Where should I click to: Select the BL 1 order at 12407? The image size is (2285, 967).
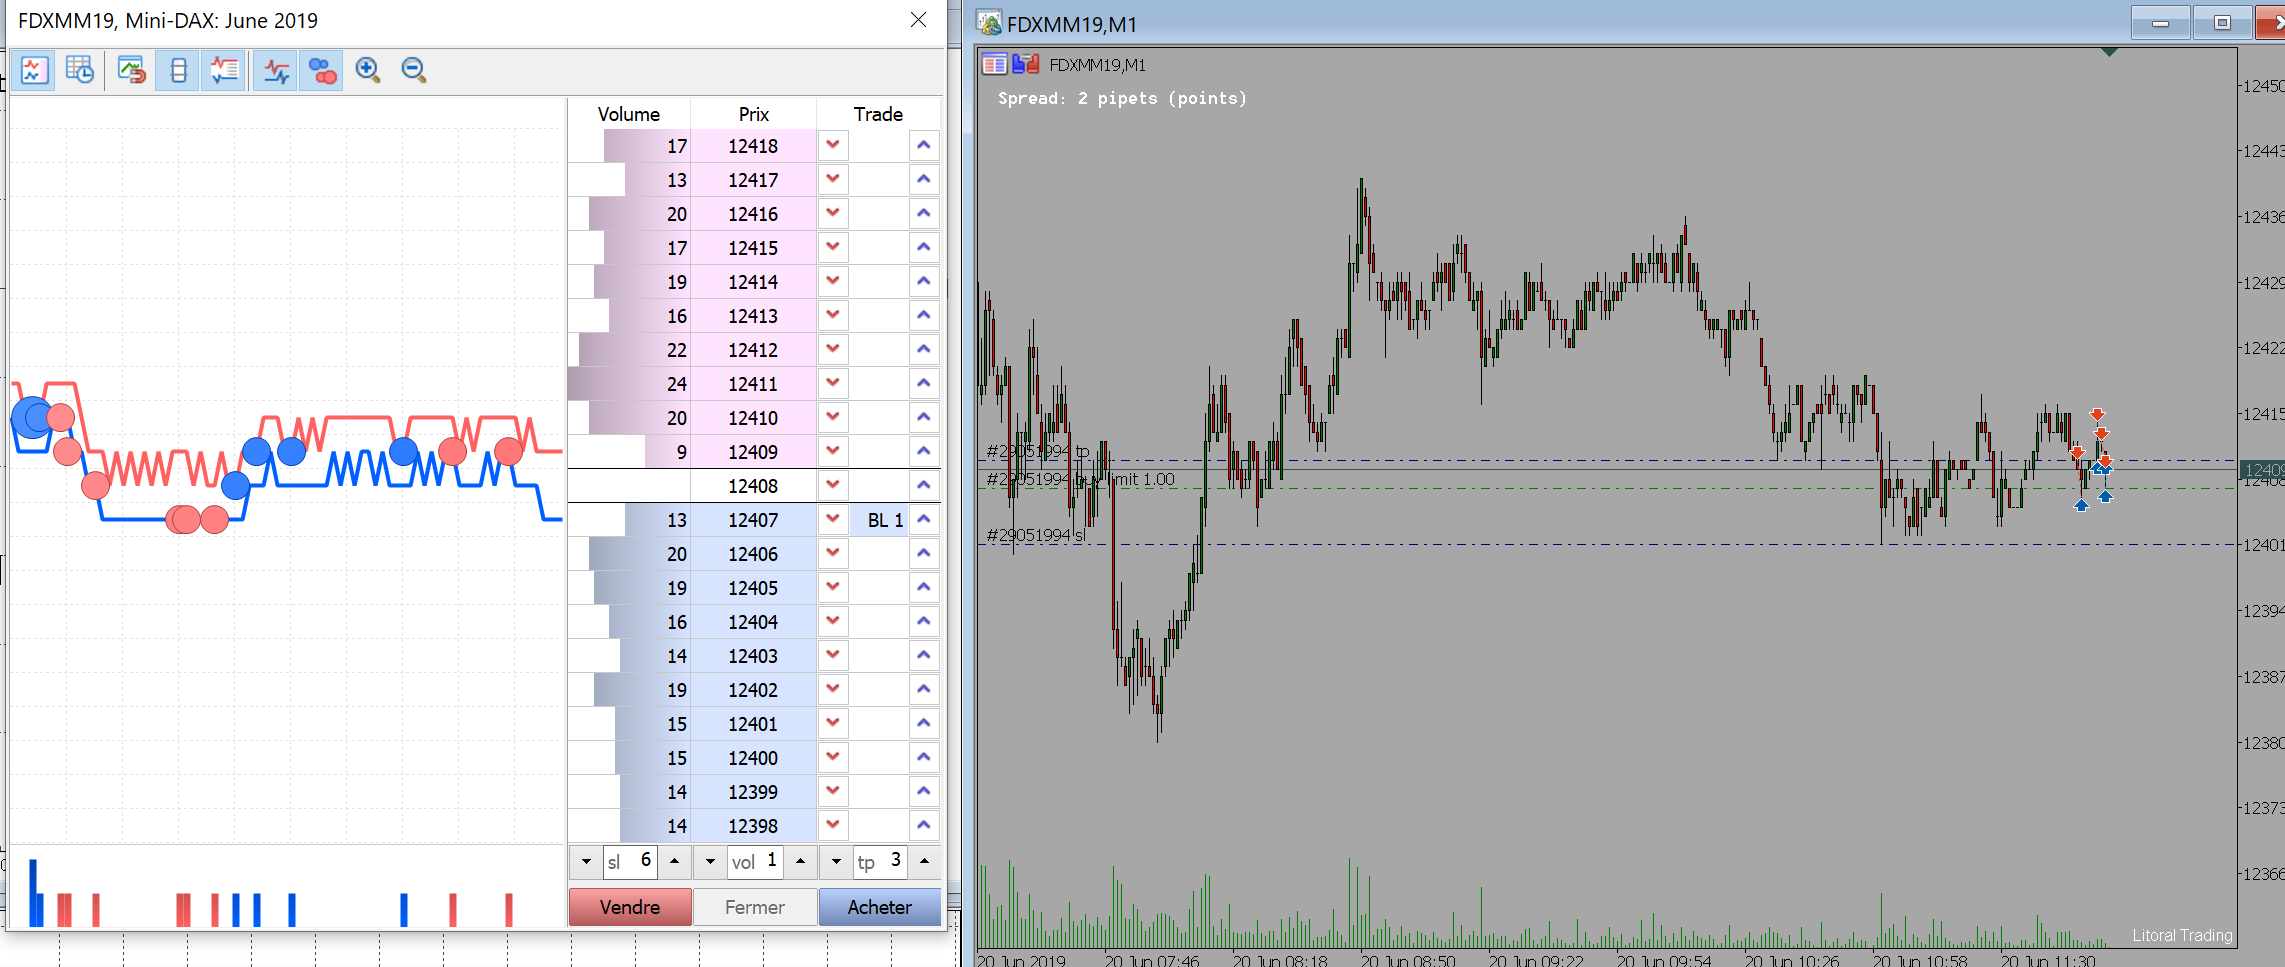(x=884, y=520)
